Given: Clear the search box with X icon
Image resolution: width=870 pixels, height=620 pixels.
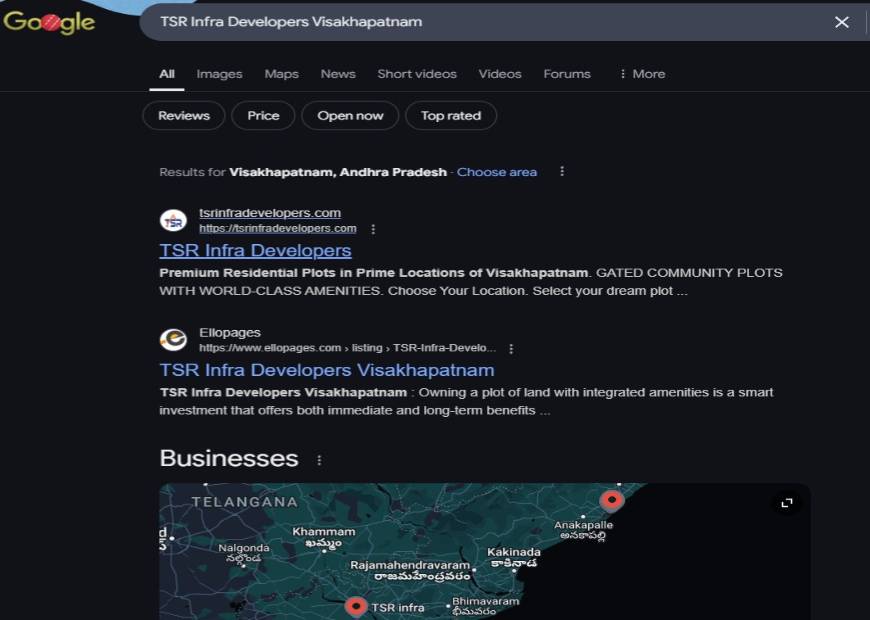Looking at the screenshot, I should (x=841, y=22).
